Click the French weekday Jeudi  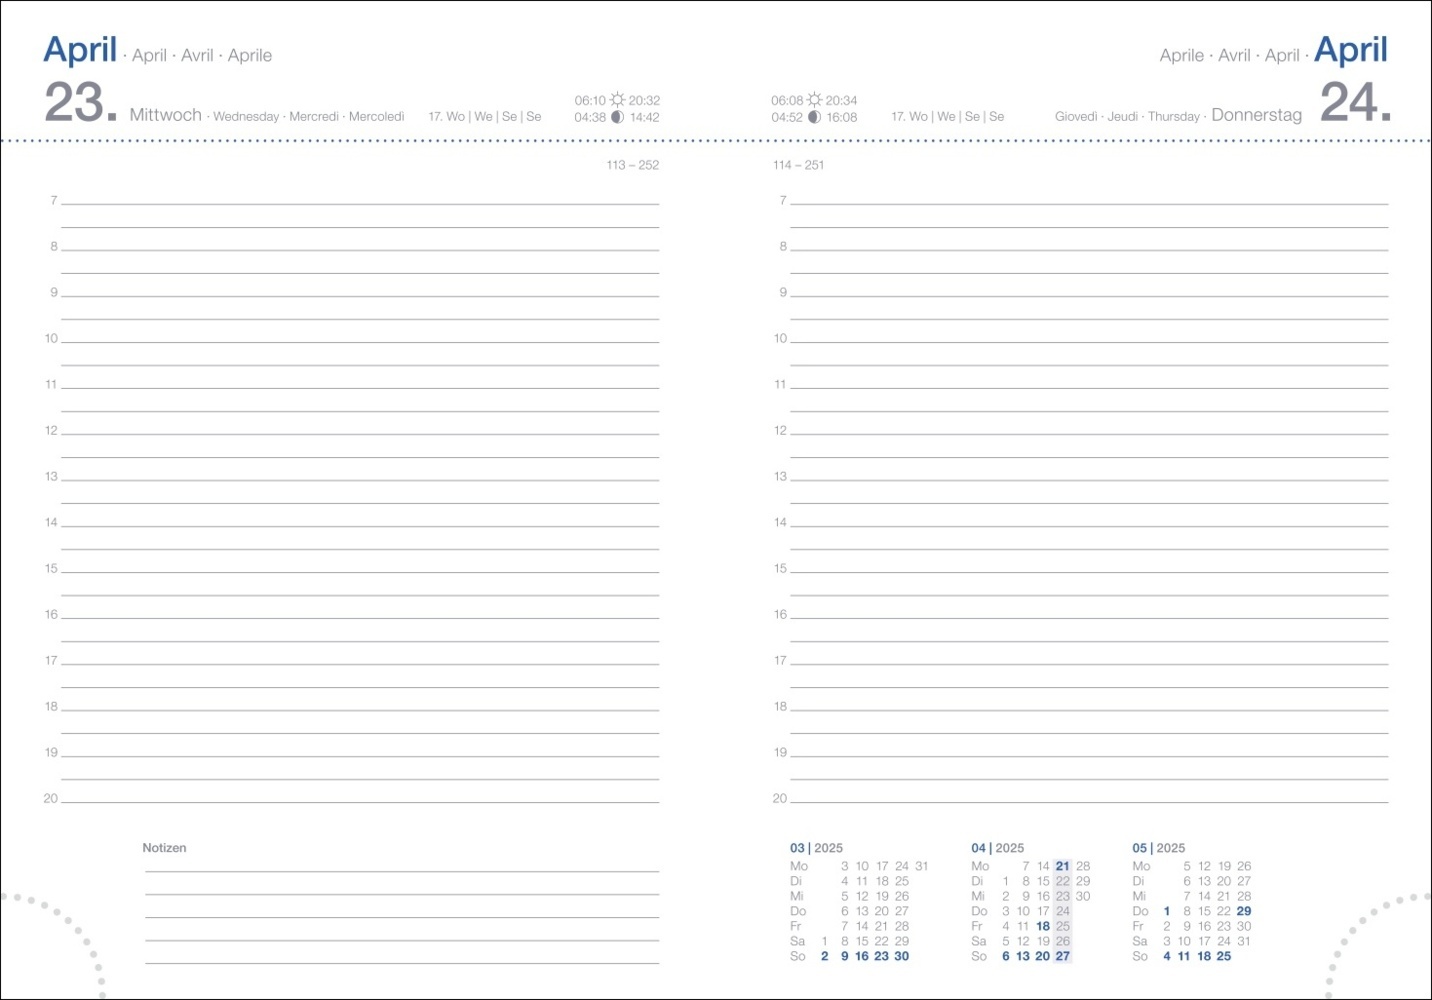coord(1123,117)
